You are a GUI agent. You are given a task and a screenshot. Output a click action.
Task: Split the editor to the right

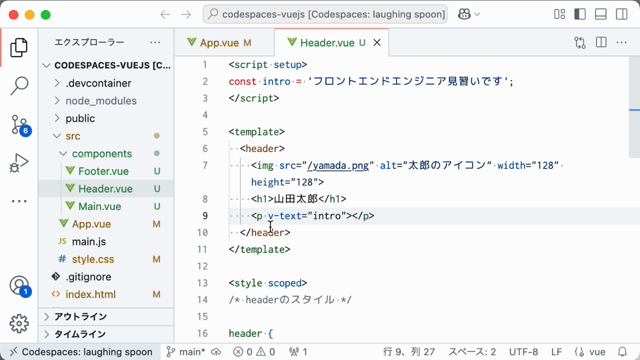pos(601,42)
